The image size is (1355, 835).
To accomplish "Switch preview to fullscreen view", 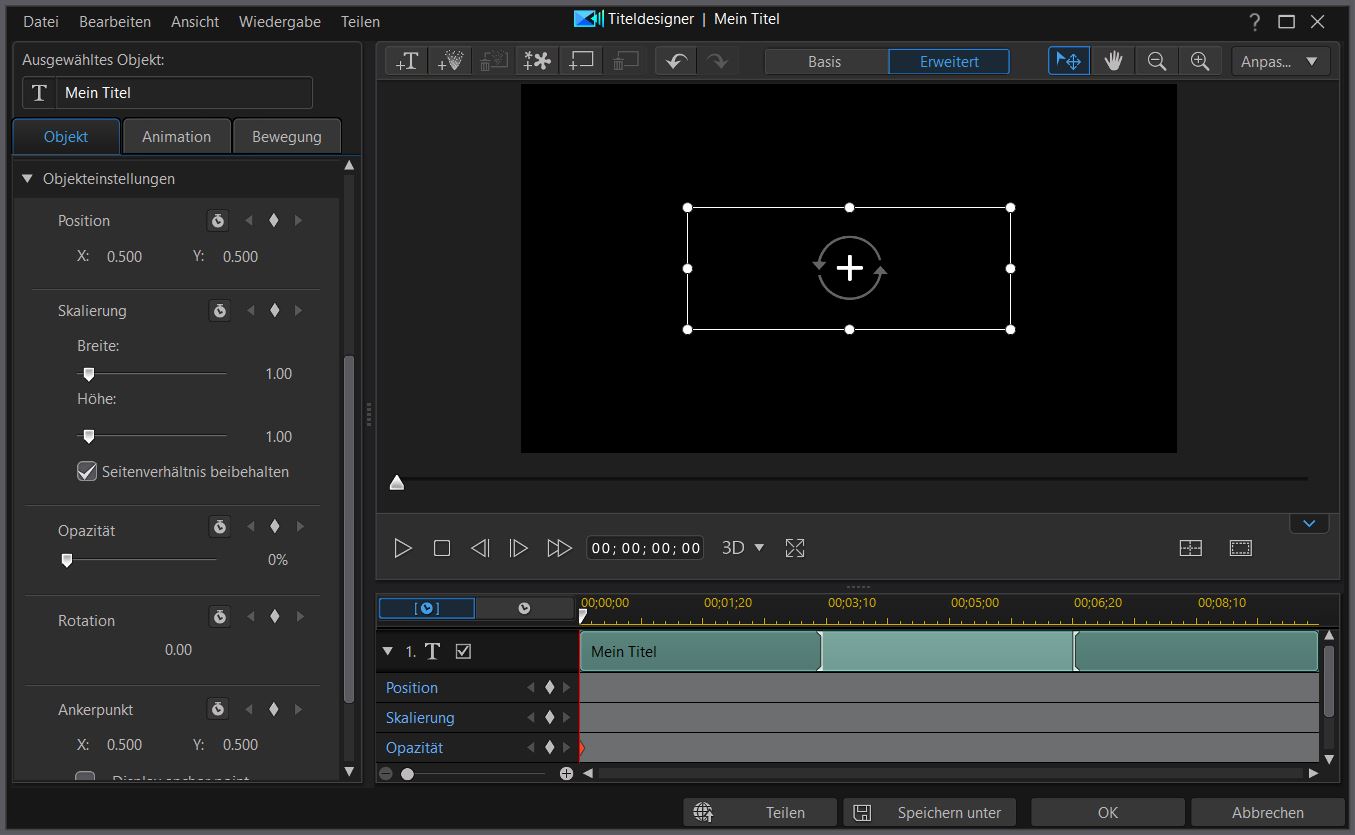I will pos(794,547).
